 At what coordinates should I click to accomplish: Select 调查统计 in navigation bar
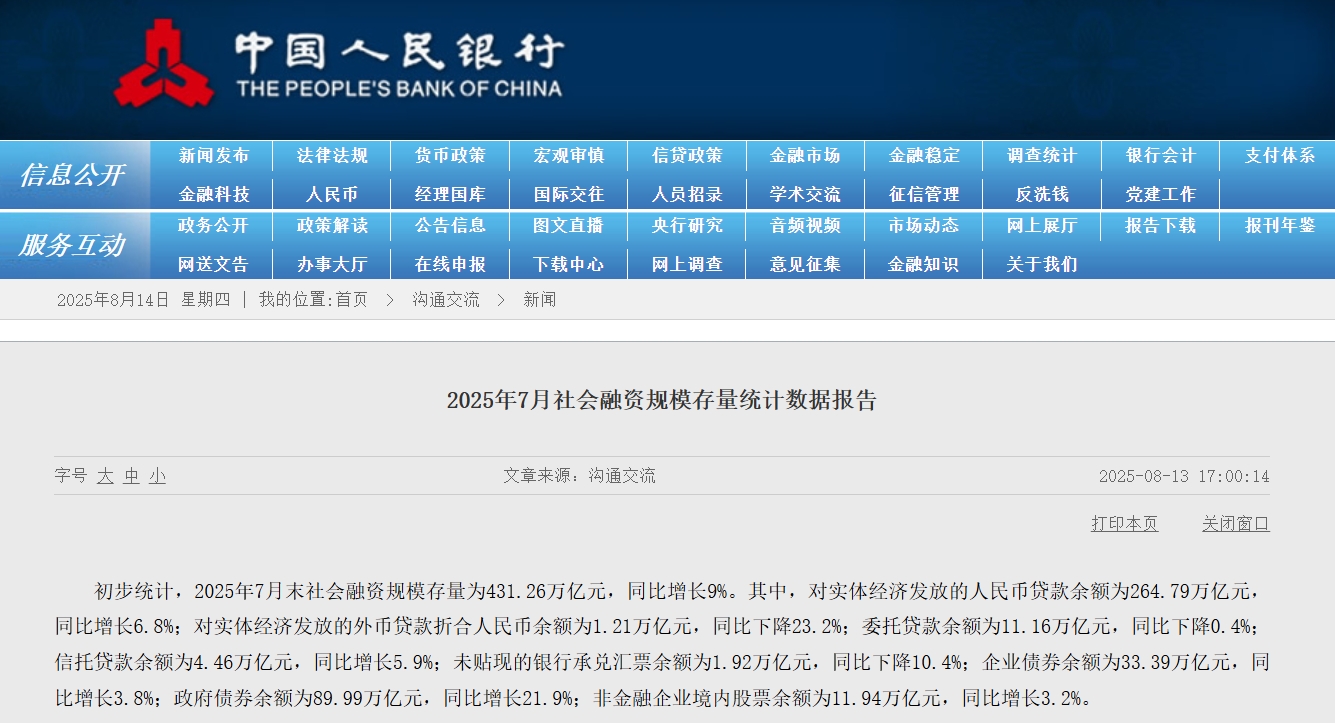coord(1042,156)
